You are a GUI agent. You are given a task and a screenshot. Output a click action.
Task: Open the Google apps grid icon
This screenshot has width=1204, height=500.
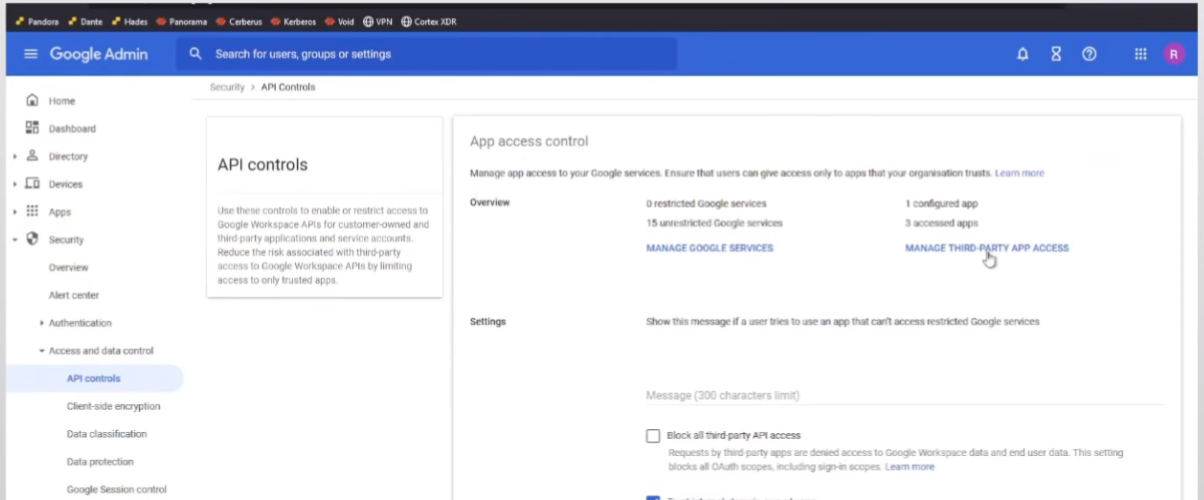(x=1141, y=54)
